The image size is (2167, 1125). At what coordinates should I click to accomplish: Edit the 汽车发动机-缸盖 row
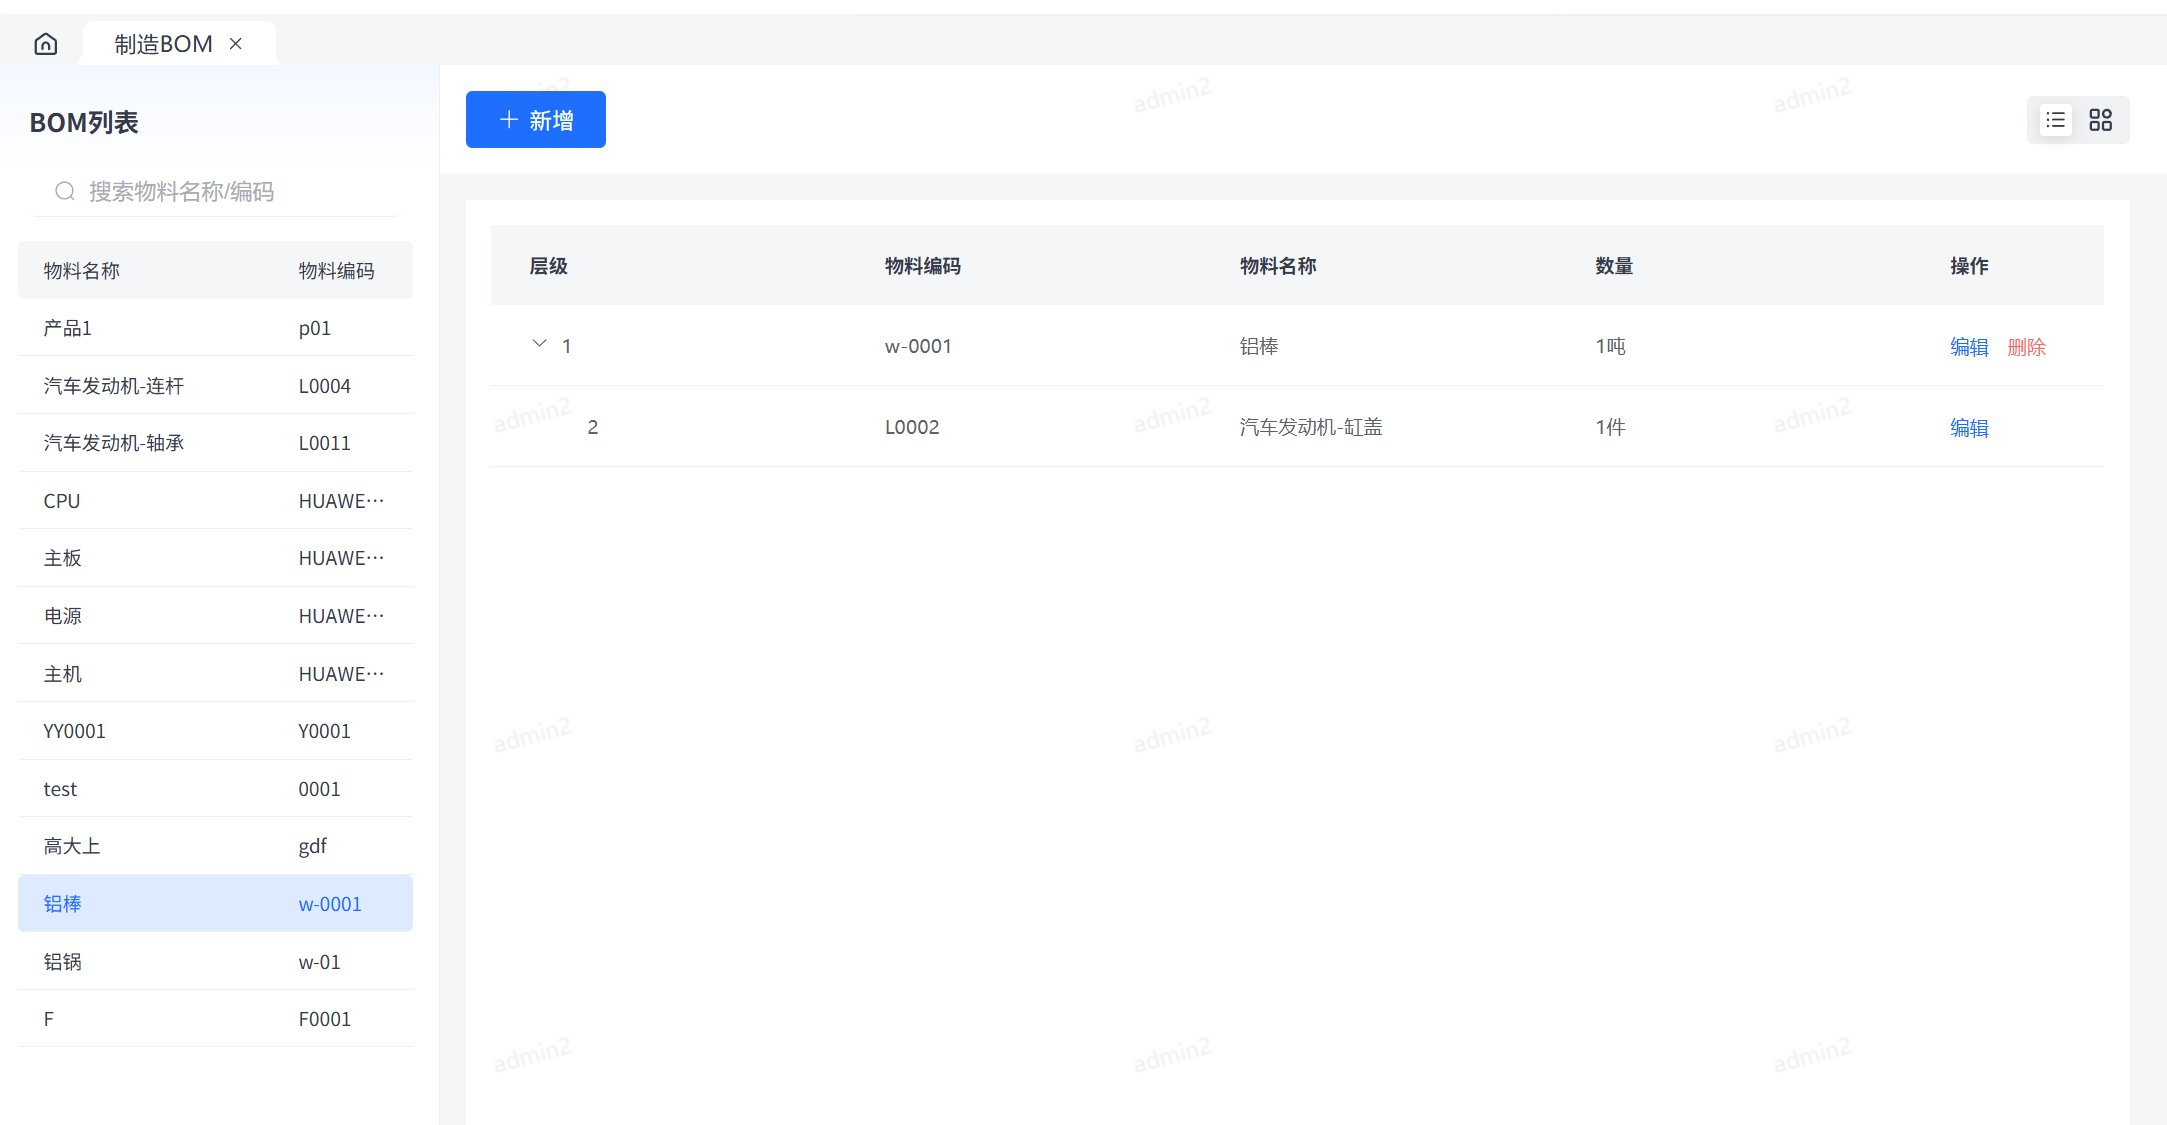[1968, 428]
